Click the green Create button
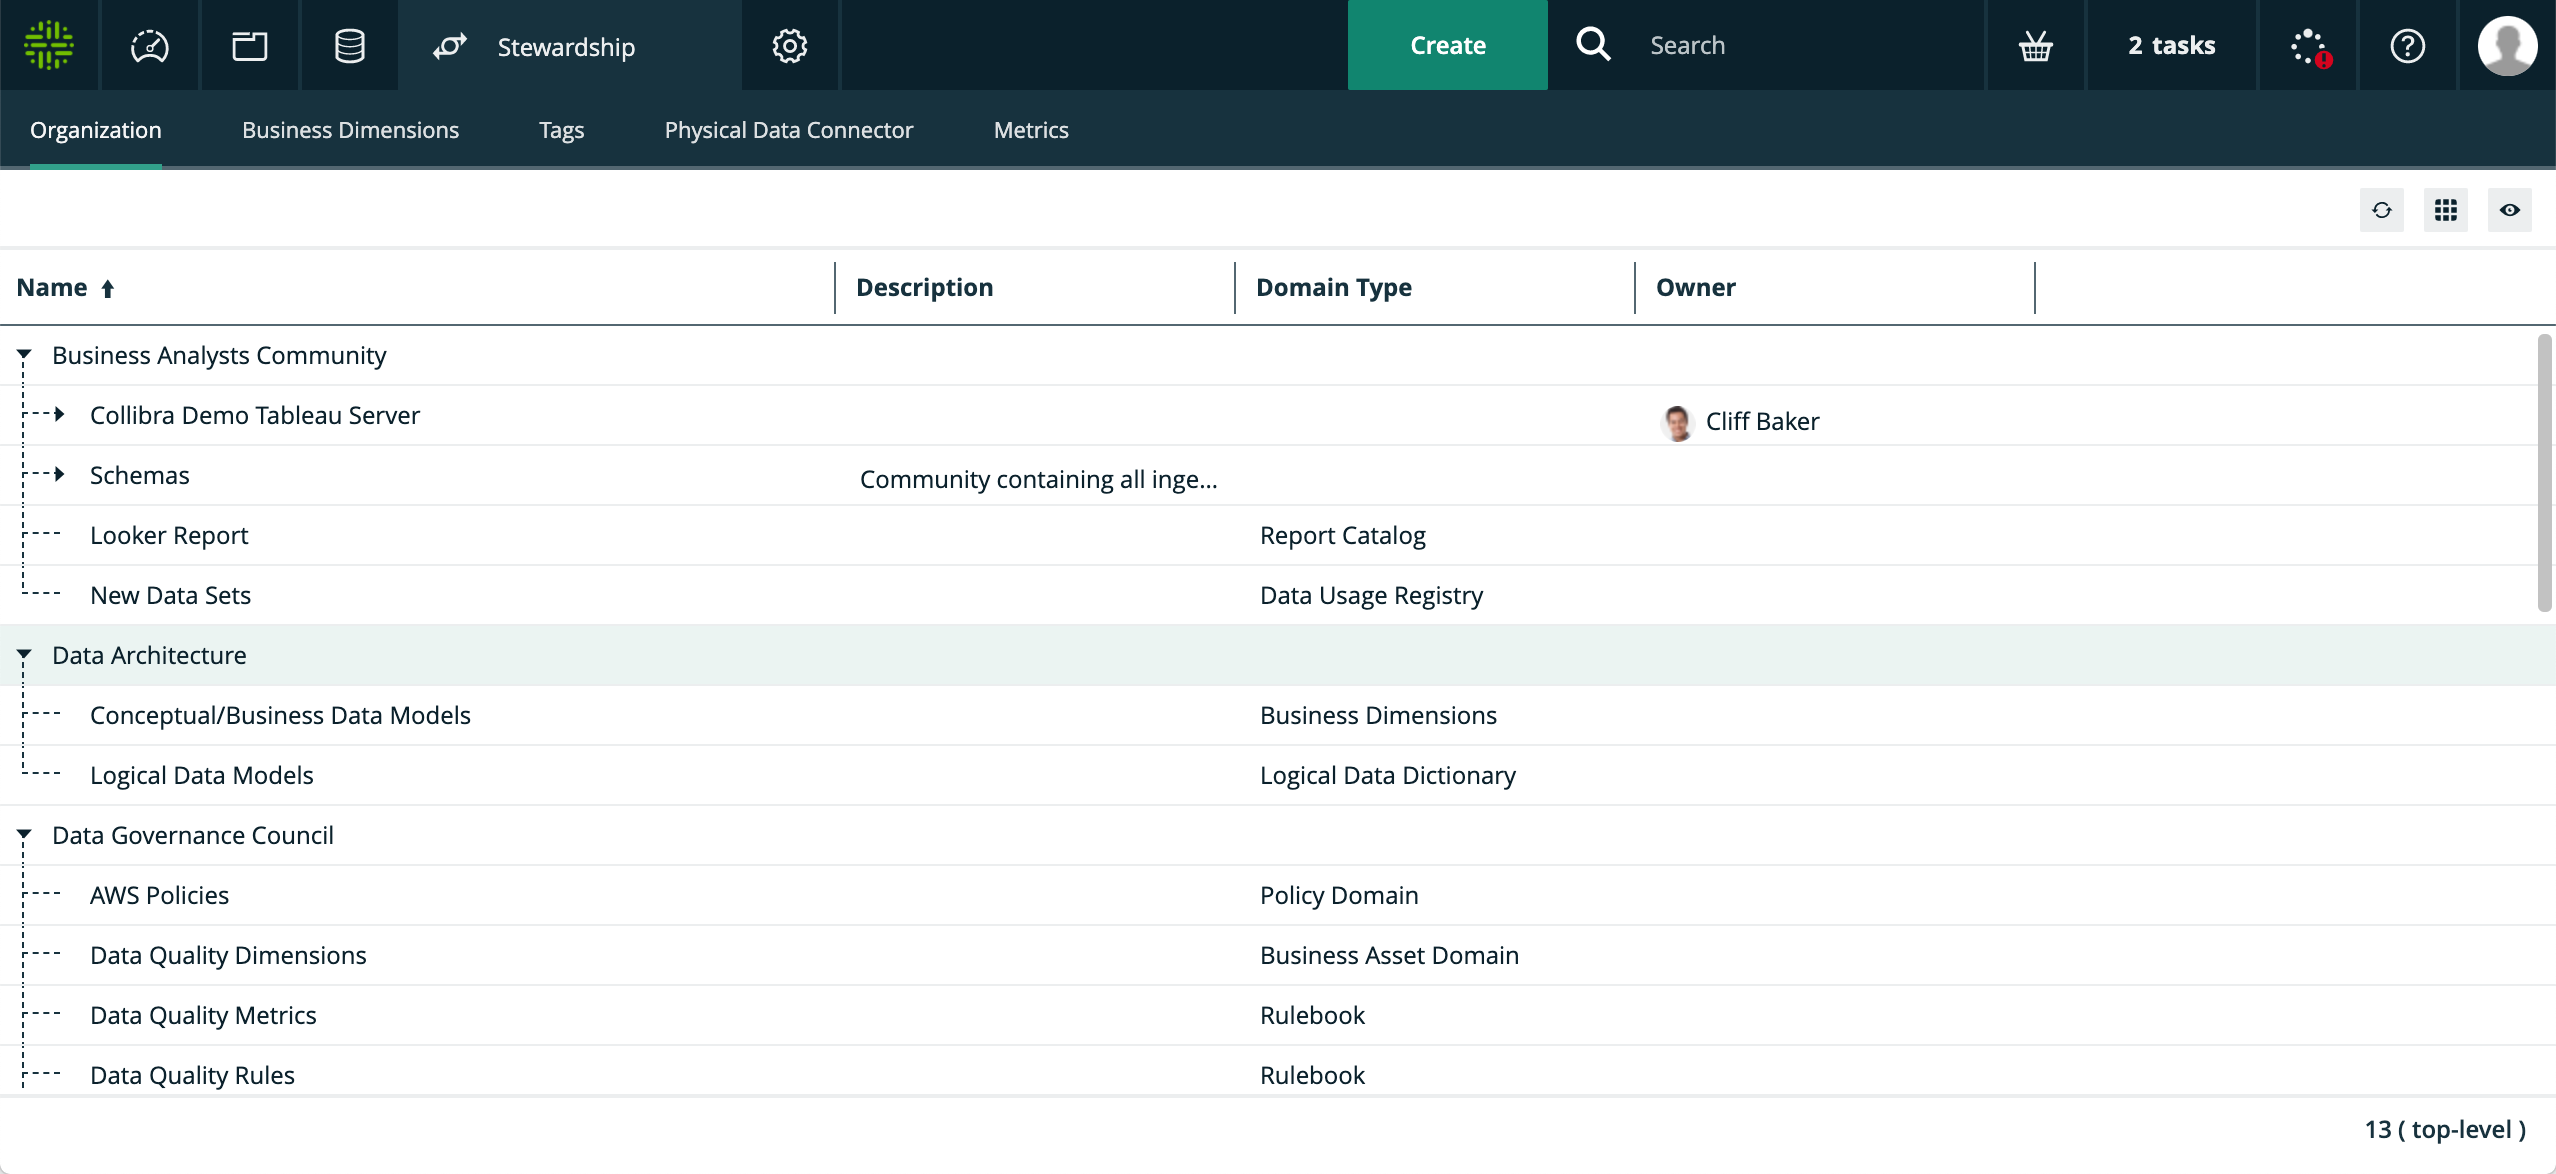The width and height of the screenshot is (2556, 1174). pyautogui.click(x=1447, y=45)
